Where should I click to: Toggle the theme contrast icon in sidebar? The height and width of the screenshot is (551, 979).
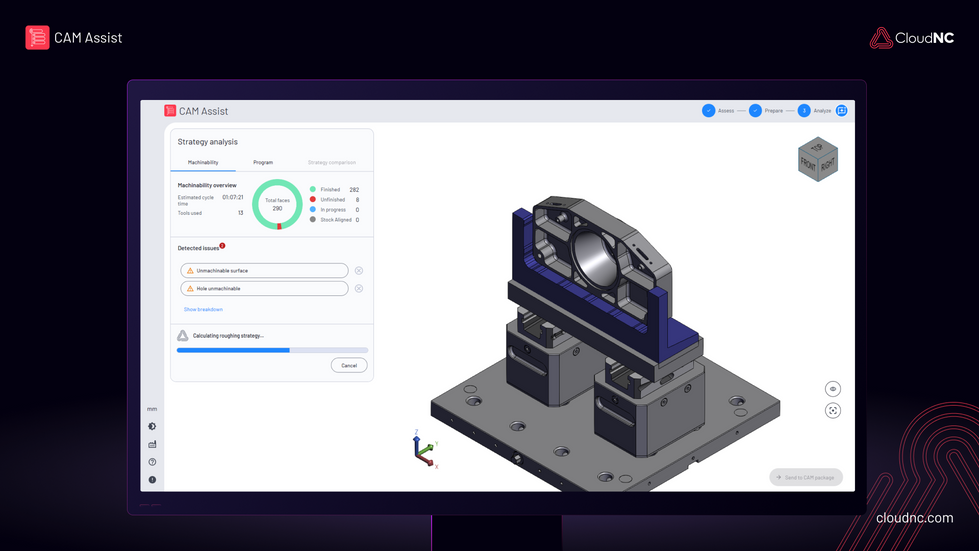[x=152, y=426]
